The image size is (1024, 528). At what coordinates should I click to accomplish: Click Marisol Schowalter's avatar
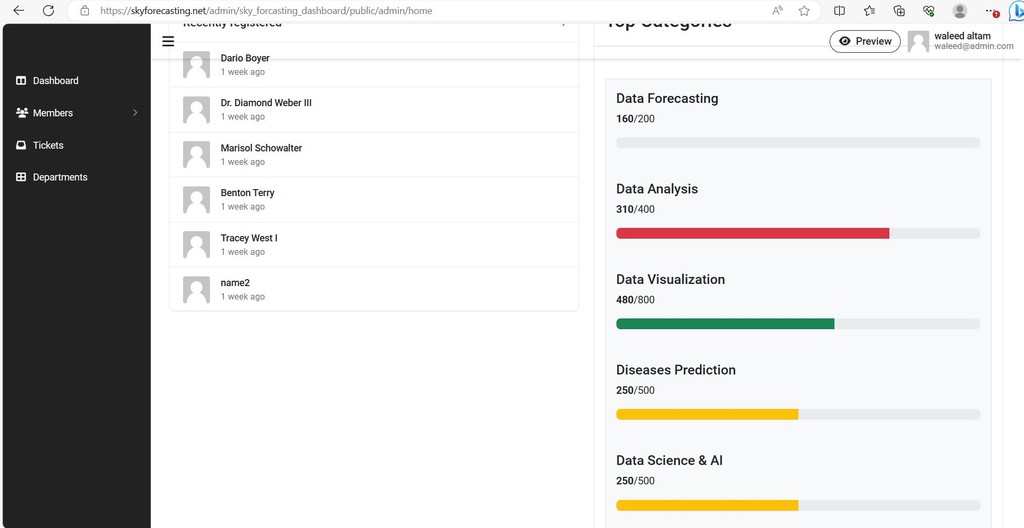[197, 155]
